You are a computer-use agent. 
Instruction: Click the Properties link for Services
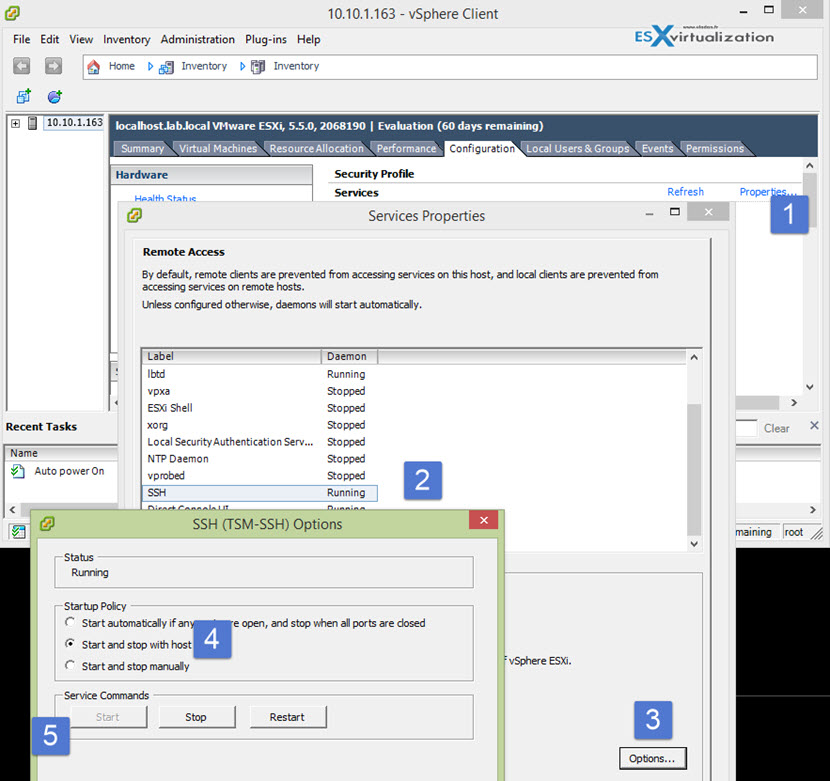[x=766, y=192]
